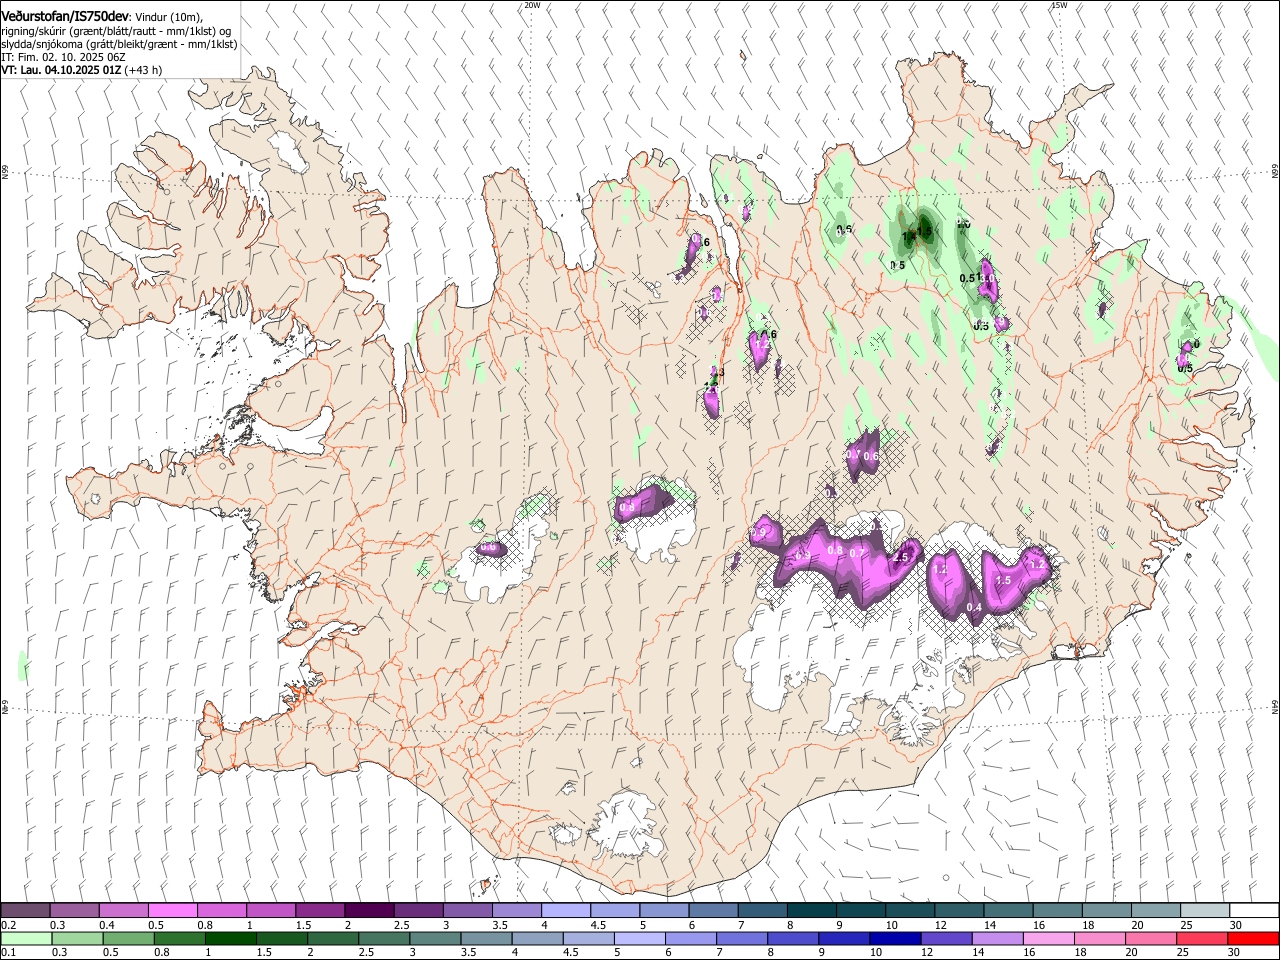Pick the pale green bottom-row swatch between 0.1 and 0.3
Viewport: 1280px width, 960px height.
pyautogui.click(x=26, y=939)
